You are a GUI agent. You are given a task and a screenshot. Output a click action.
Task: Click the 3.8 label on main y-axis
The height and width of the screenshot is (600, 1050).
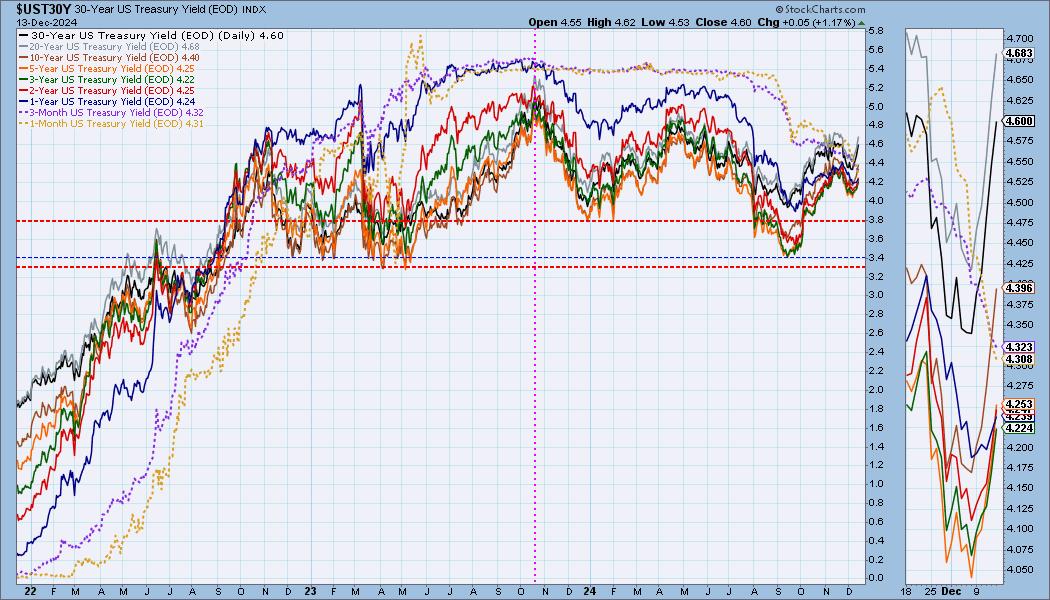point(875,220)
